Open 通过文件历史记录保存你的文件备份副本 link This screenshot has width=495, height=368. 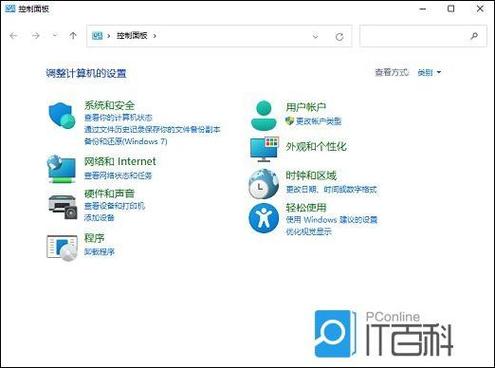[152, 129]
